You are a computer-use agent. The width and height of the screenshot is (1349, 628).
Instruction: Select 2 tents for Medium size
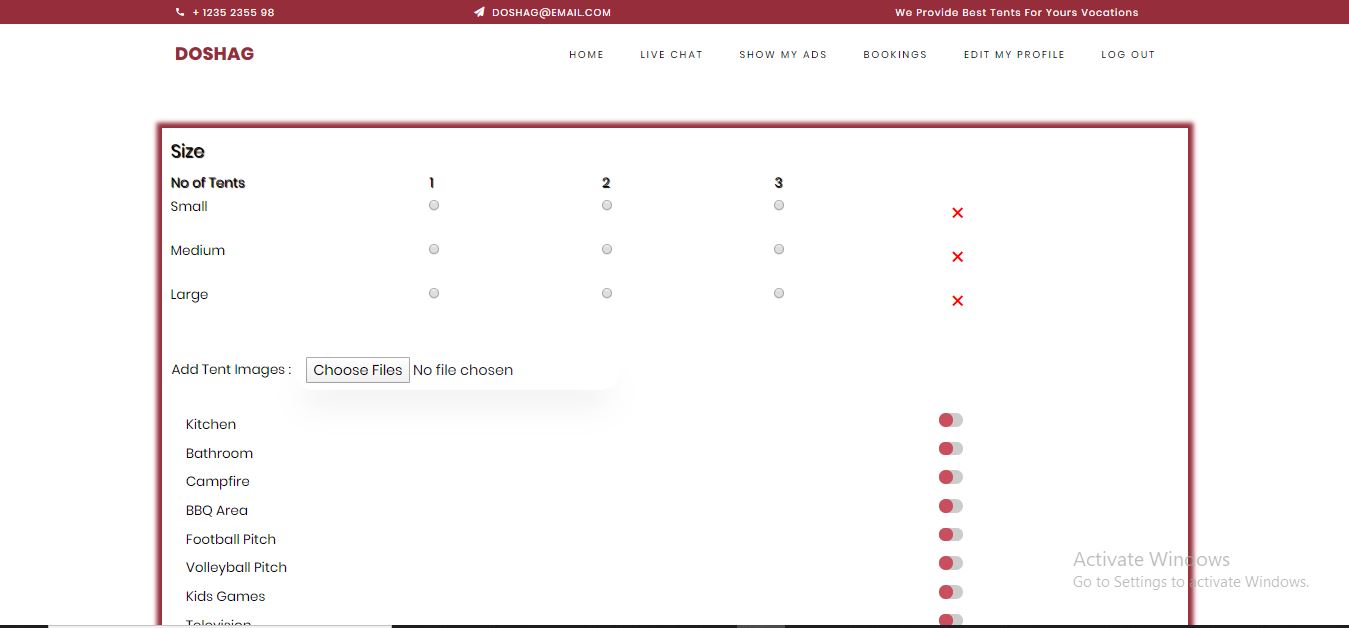pyautogui.click(x=607, y=249)
